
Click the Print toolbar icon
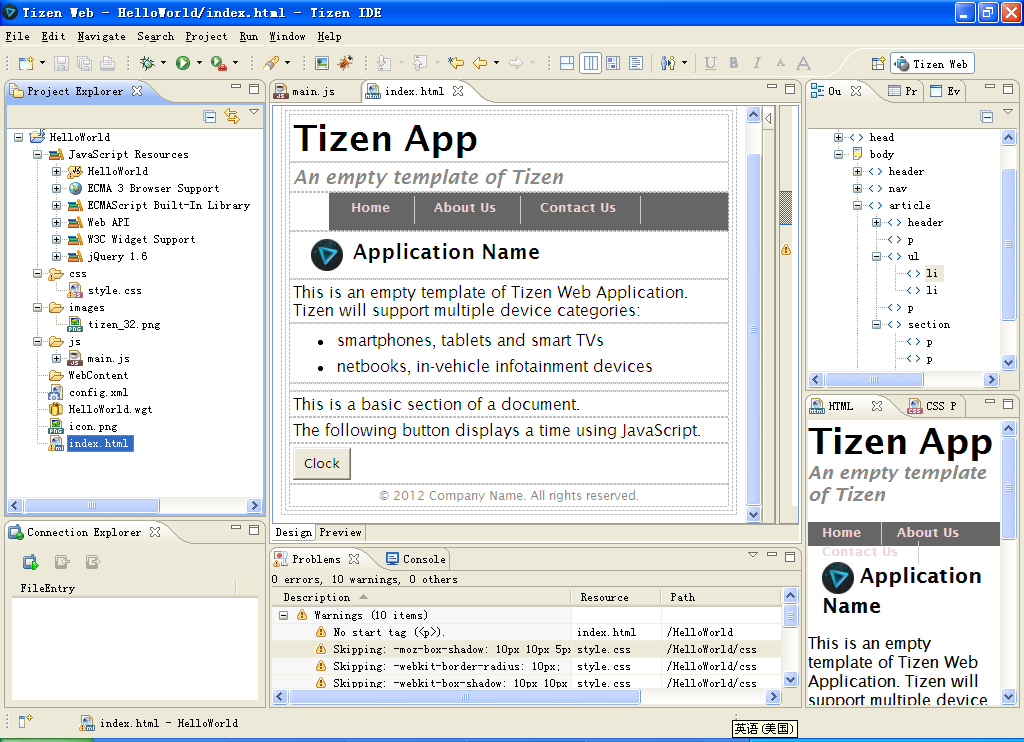(108, 63)
